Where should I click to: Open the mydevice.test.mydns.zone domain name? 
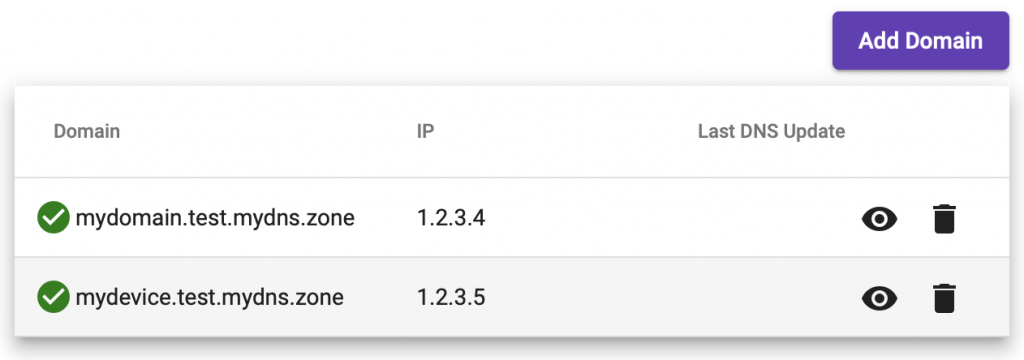pyautogui.click(x=210, y=297)
